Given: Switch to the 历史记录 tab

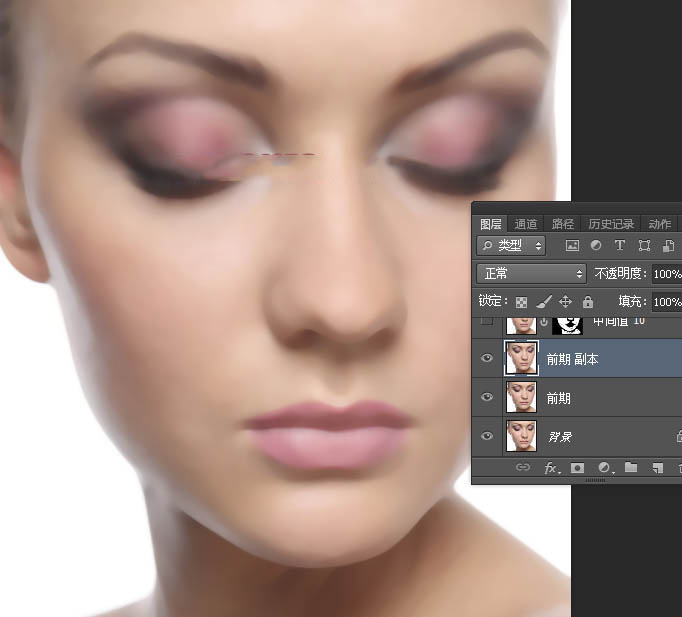Looking at the screenshot, I should (x=610, y=224).
